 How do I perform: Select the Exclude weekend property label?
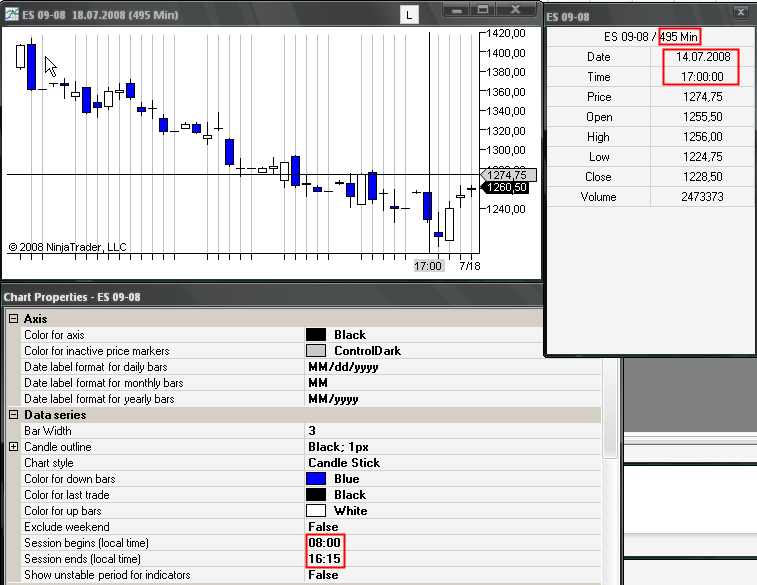pos(67,527)
